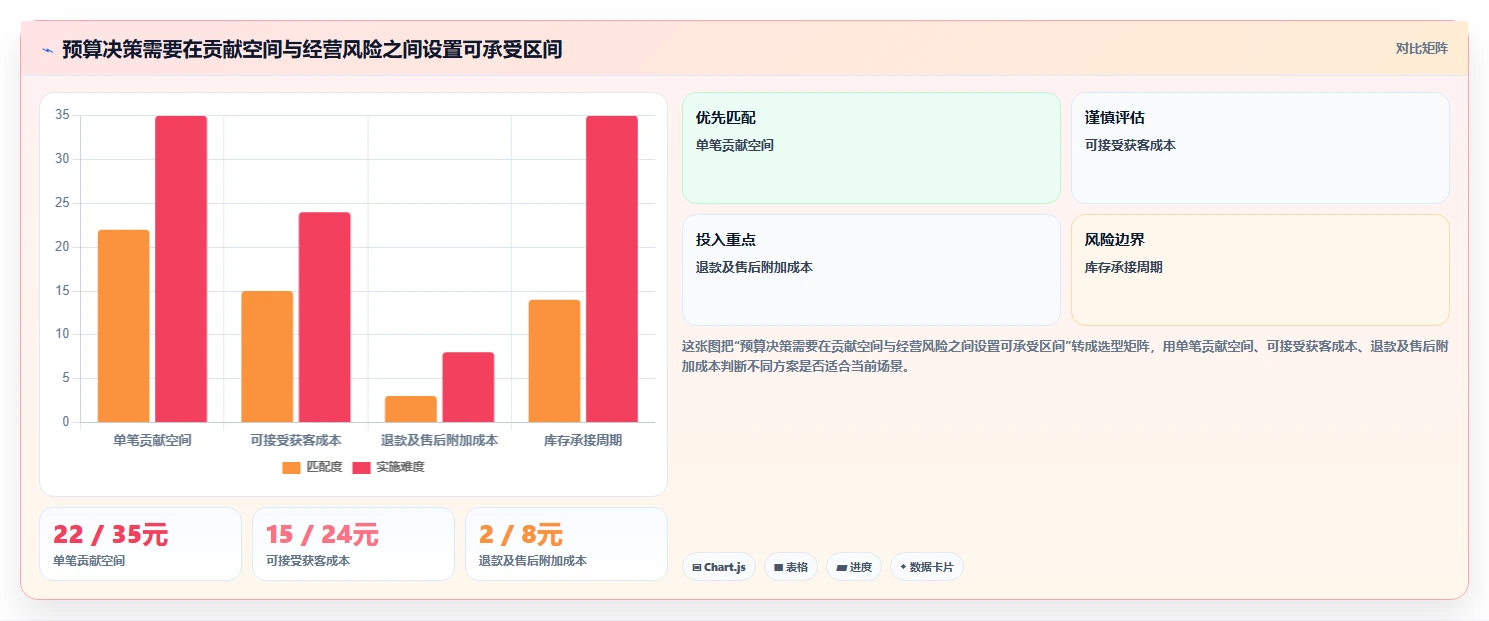The image size is (1489, 621).
Task: Click the 匹配度 legend label
Action: point(324,467)
